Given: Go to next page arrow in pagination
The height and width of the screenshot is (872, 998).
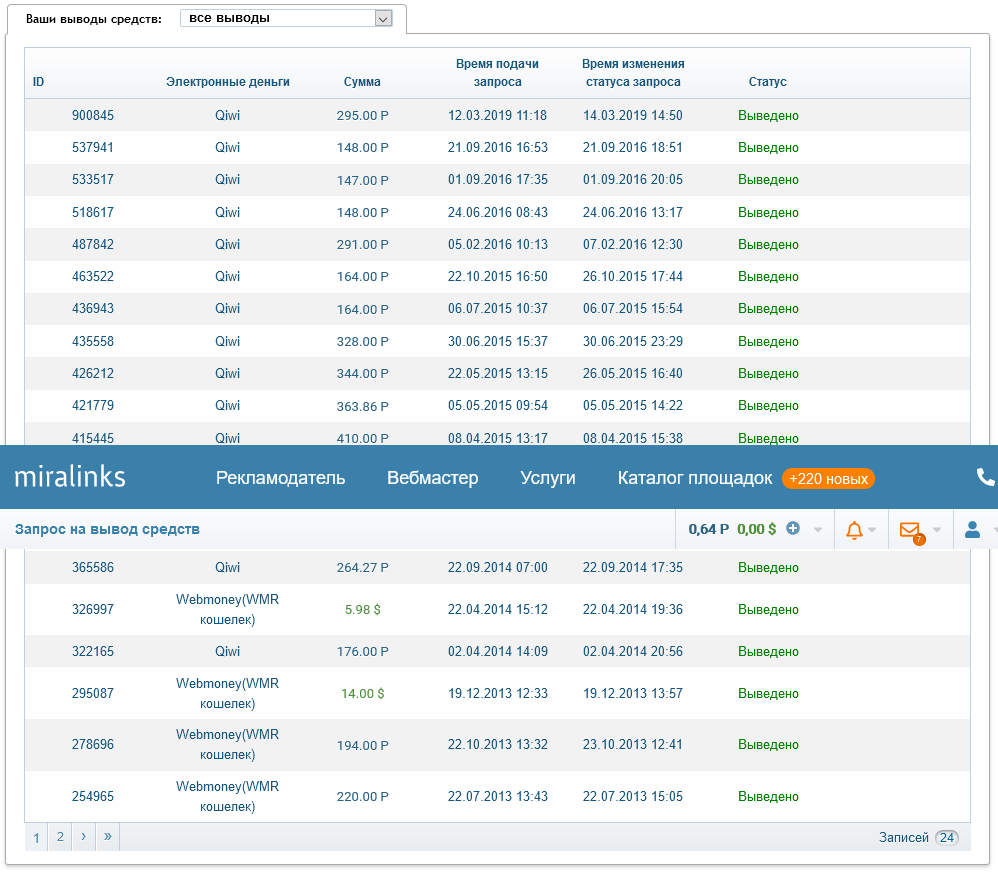Looking at the screenshot, I should [x=84, y=837].
